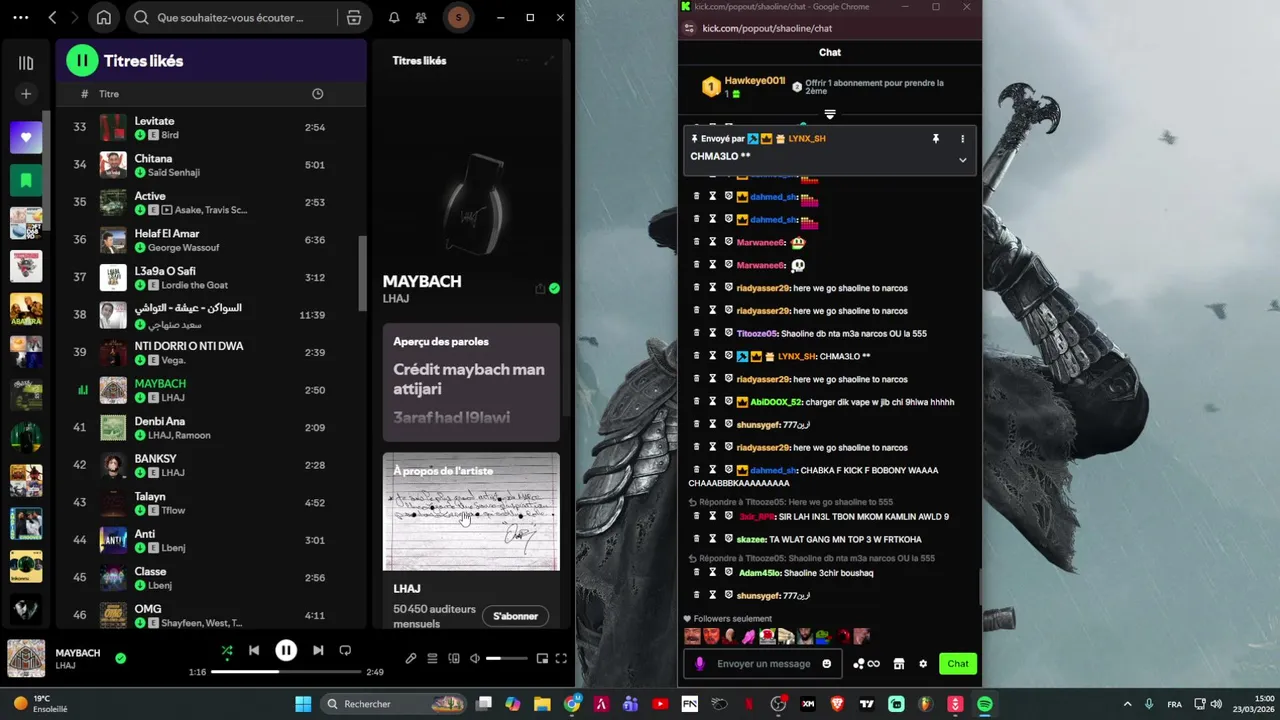1280x720 pixels.
Task: Open Spotify friend activity icon
Action: pos(421,18)
